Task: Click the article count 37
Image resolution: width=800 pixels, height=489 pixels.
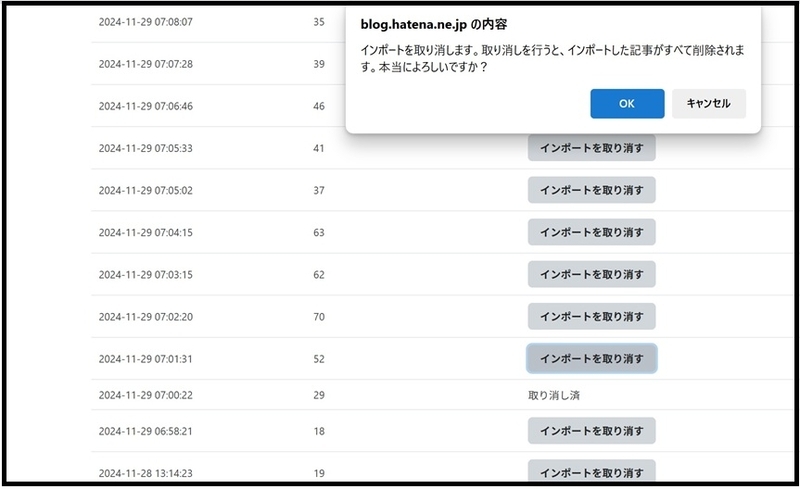Action: pos(319,190)
